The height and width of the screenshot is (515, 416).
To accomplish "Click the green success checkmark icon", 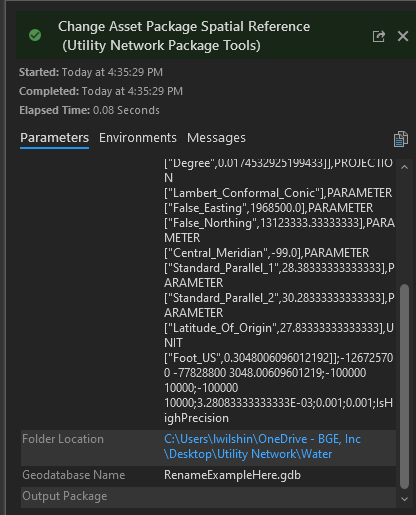I will point(35,35).
